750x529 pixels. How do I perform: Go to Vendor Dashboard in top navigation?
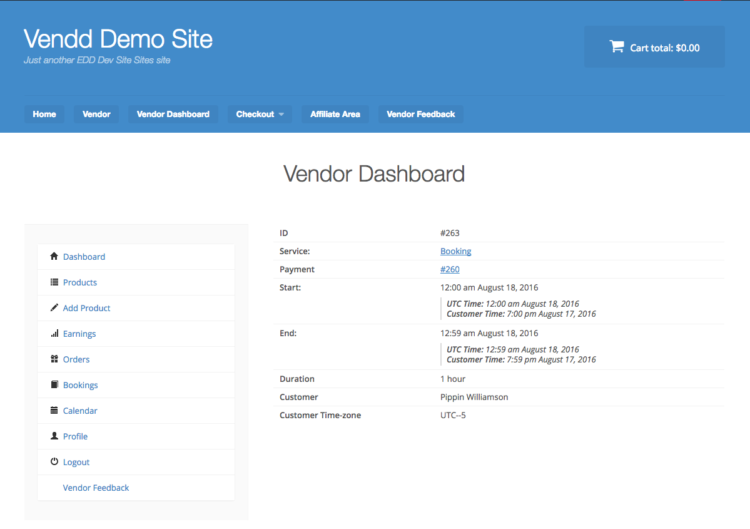point(173,114)
